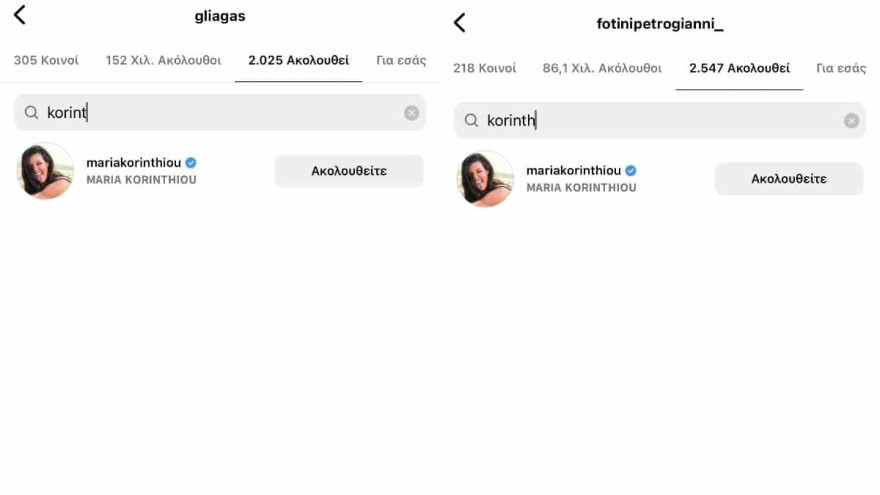Viewport: 880px width, 495px height.
Task: Tap the magnifier icon in fotinipetrogianni_ search
Action: [x=471, y=121]
